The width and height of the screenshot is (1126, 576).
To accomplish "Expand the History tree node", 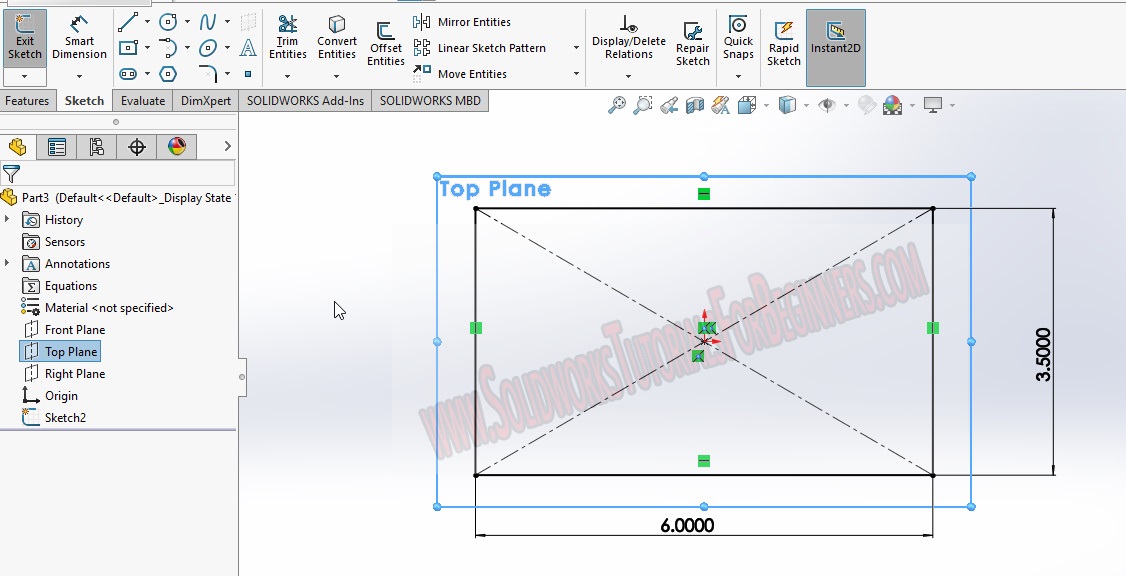I will (8, 219).
